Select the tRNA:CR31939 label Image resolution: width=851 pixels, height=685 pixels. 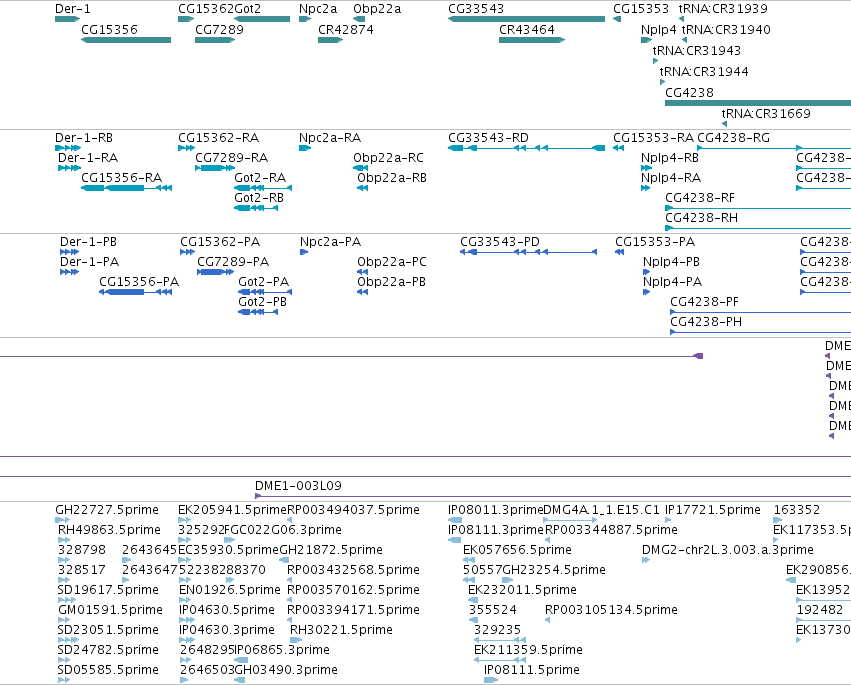(x=723, y=9)
